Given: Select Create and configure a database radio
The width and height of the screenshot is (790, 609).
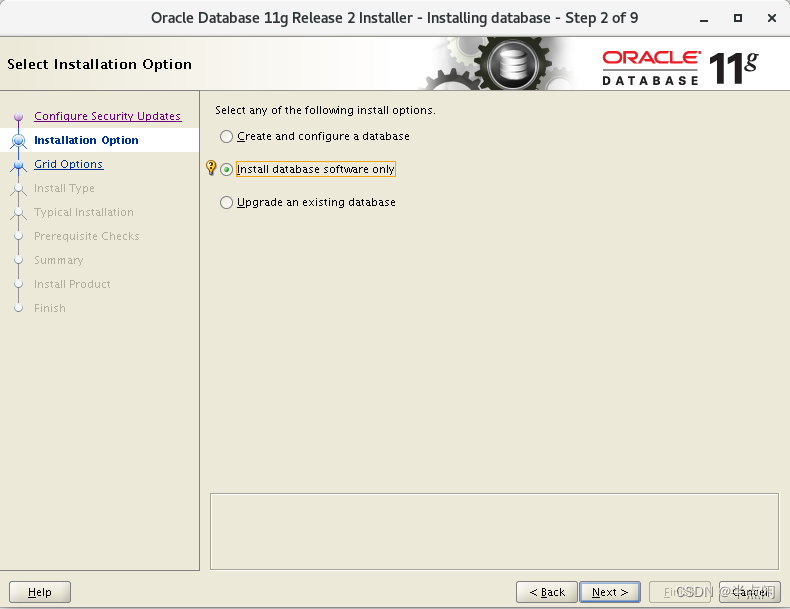Looking at the screenshot, I should click(226, 137).
